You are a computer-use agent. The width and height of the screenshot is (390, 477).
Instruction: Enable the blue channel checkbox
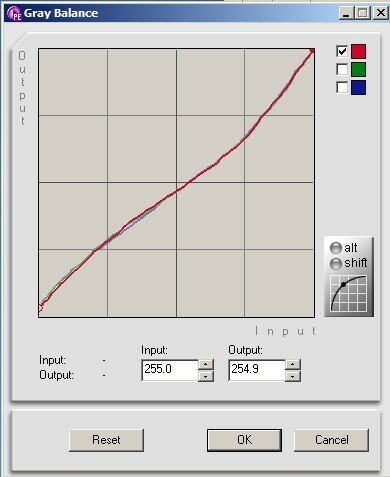tap(342, 87)
